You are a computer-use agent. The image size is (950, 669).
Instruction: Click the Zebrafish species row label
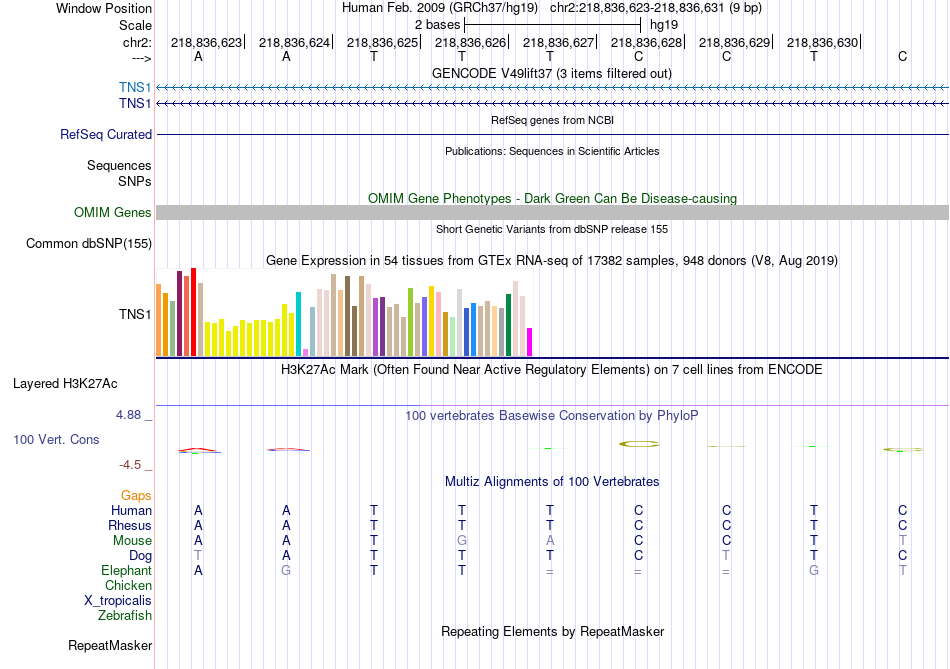pos(125,616)
